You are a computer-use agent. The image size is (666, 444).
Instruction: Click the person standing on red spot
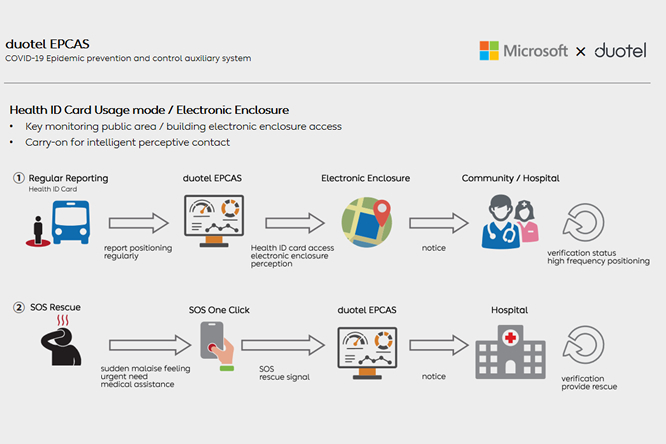(38, 231)
